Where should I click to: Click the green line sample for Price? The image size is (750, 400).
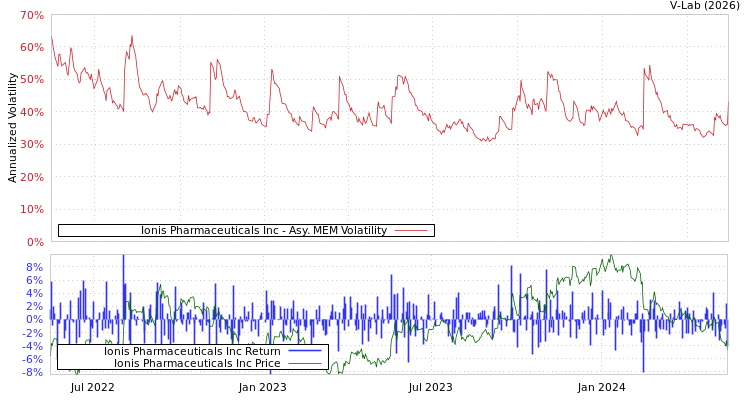(304, 363)
